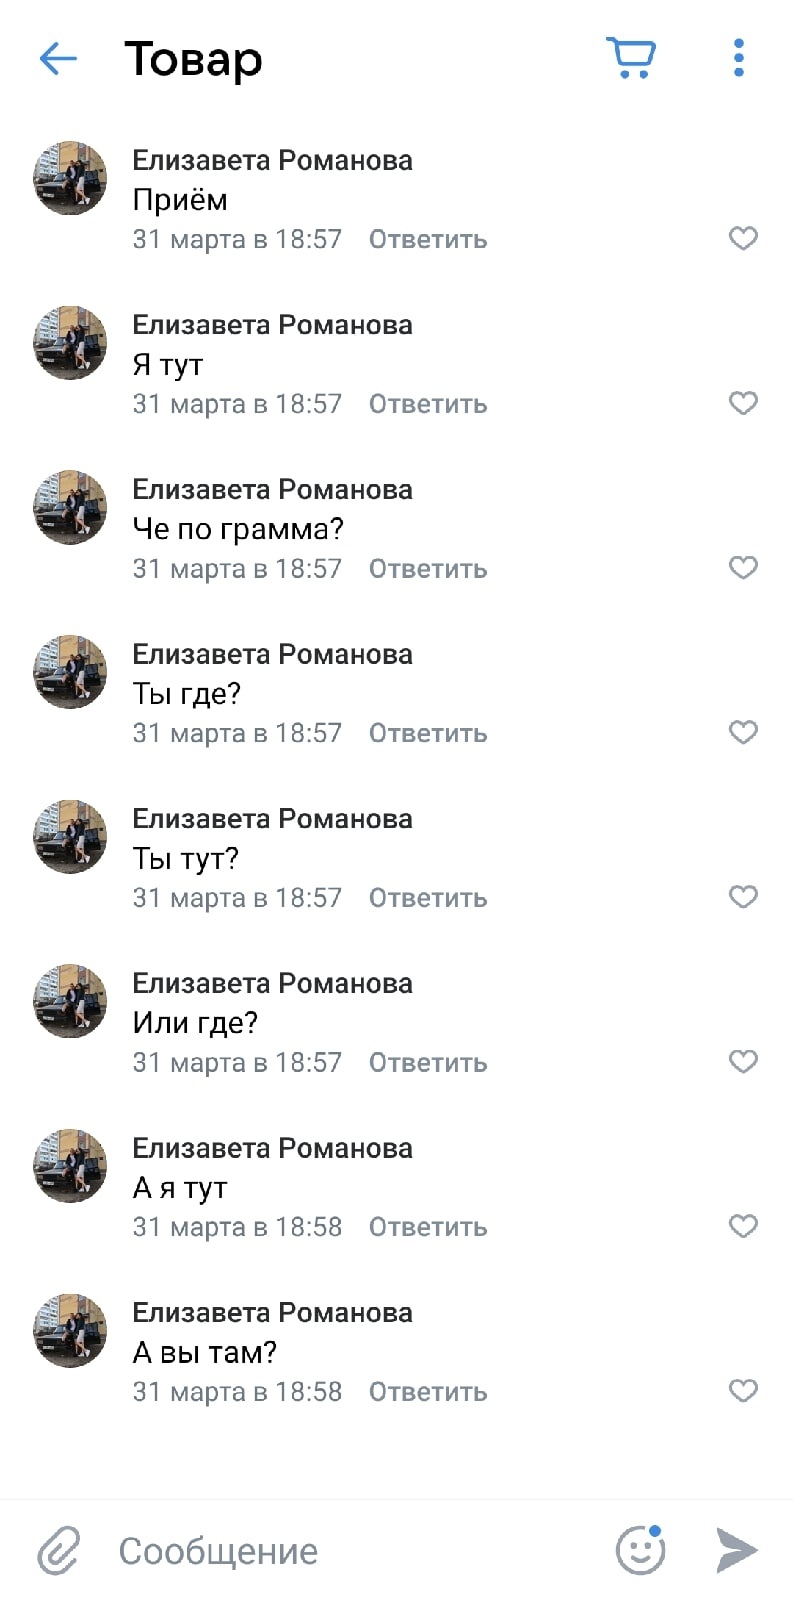Open Елизавета Романова's name above "Я тут"
The width and height of the screenshot is (793, 1600).
[272, 325]
